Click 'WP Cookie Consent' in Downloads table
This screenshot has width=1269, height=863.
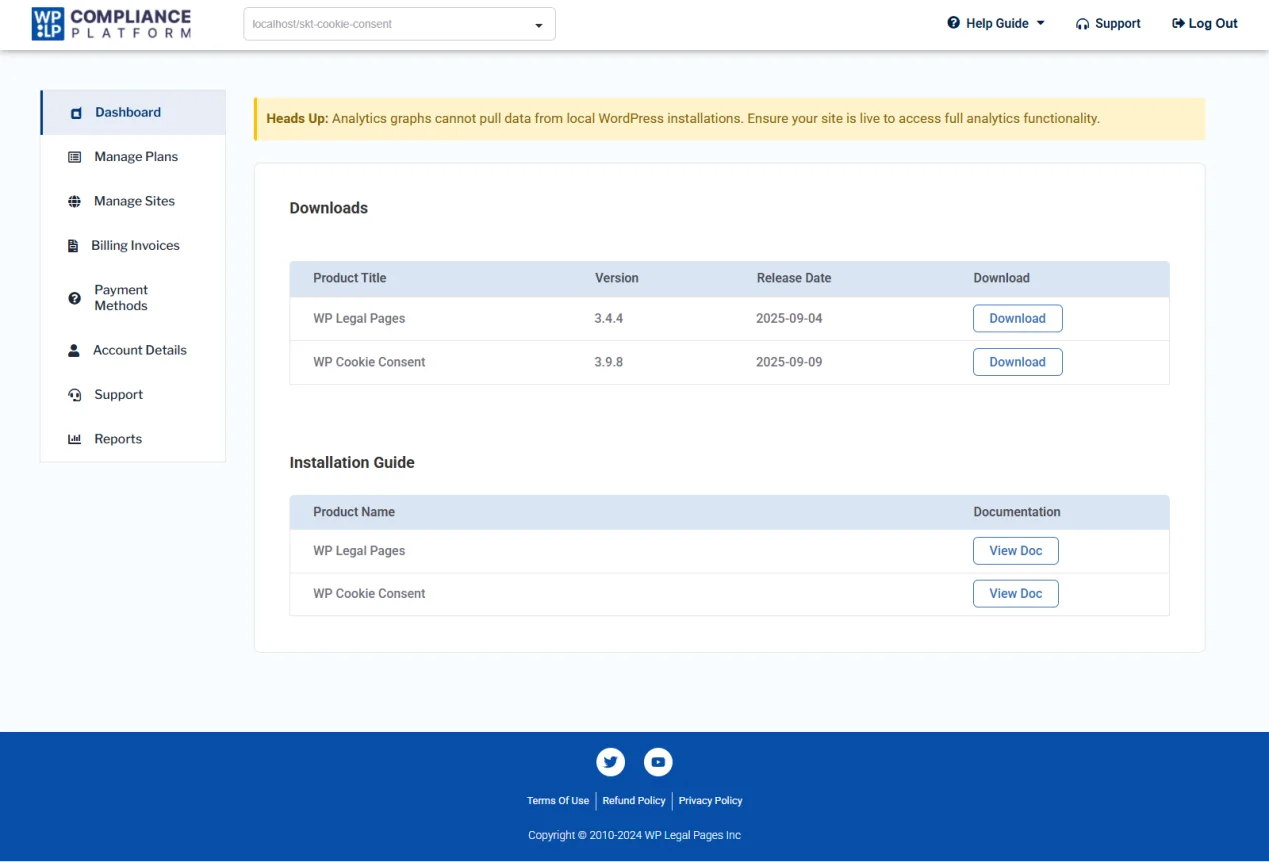[369, 362]
